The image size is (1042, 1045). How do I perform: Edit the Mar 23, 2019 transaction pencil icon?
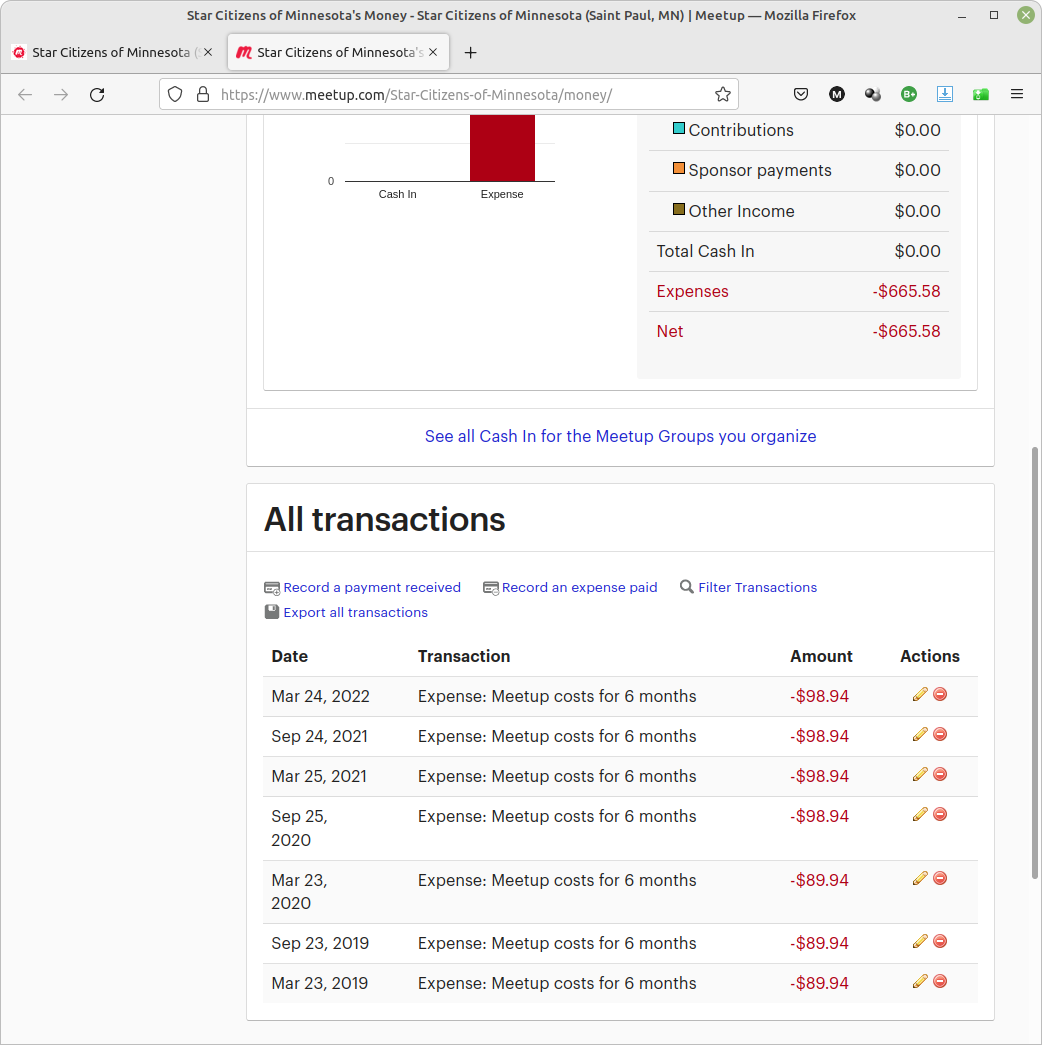tap(920, 981)
